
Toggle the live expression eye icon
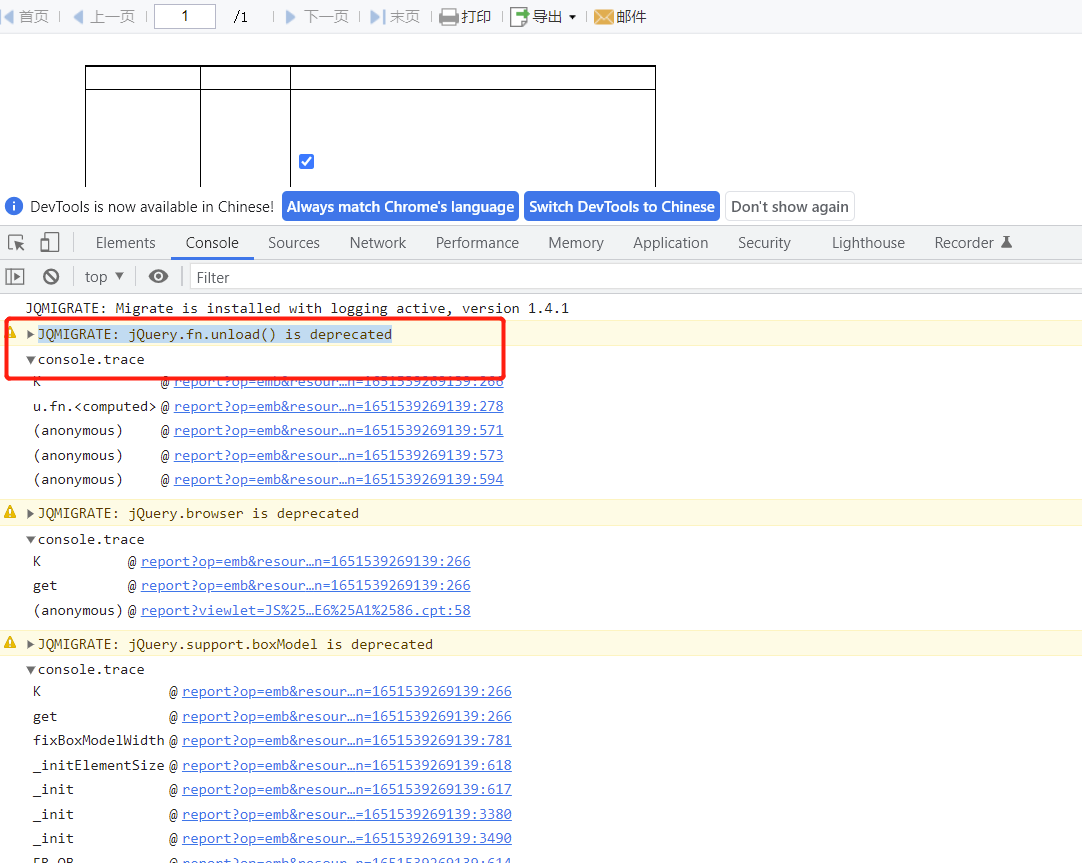(x=158, y=277)
